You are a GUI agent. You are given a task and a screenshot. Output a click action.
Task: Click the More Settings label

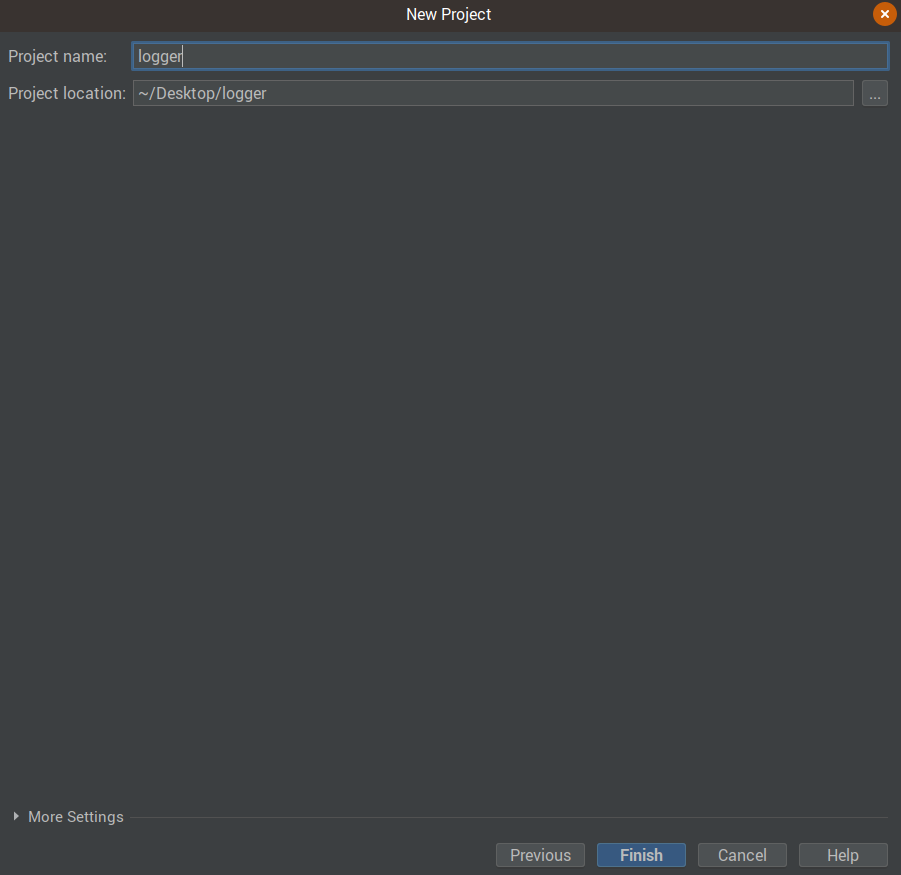75,817
